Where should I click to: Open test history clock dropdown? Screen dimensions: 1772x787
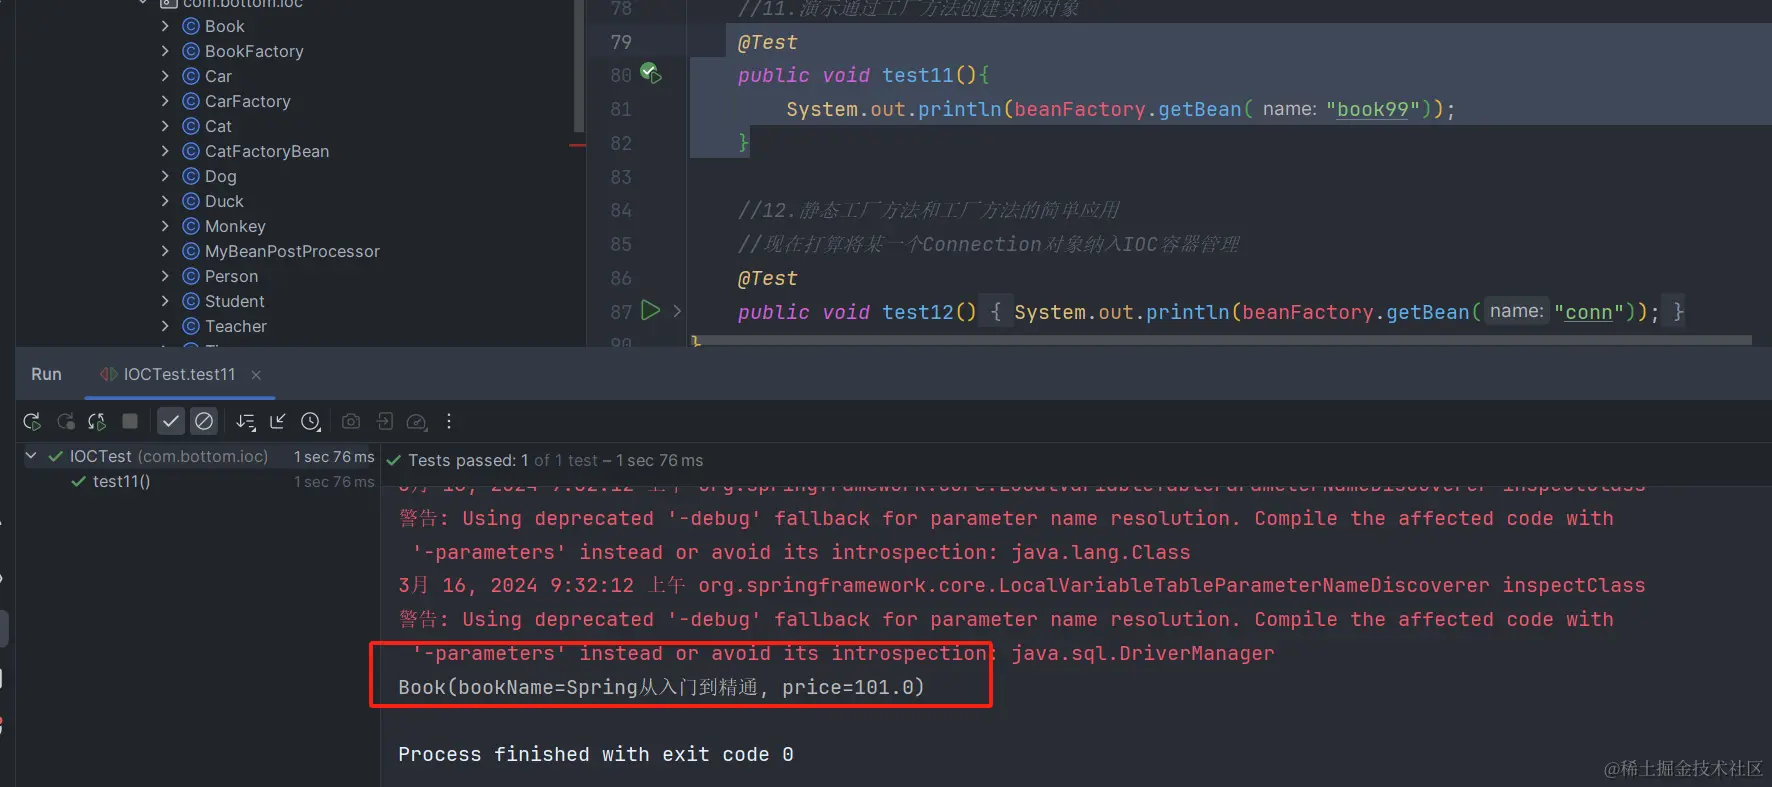(x=311, y=422)
